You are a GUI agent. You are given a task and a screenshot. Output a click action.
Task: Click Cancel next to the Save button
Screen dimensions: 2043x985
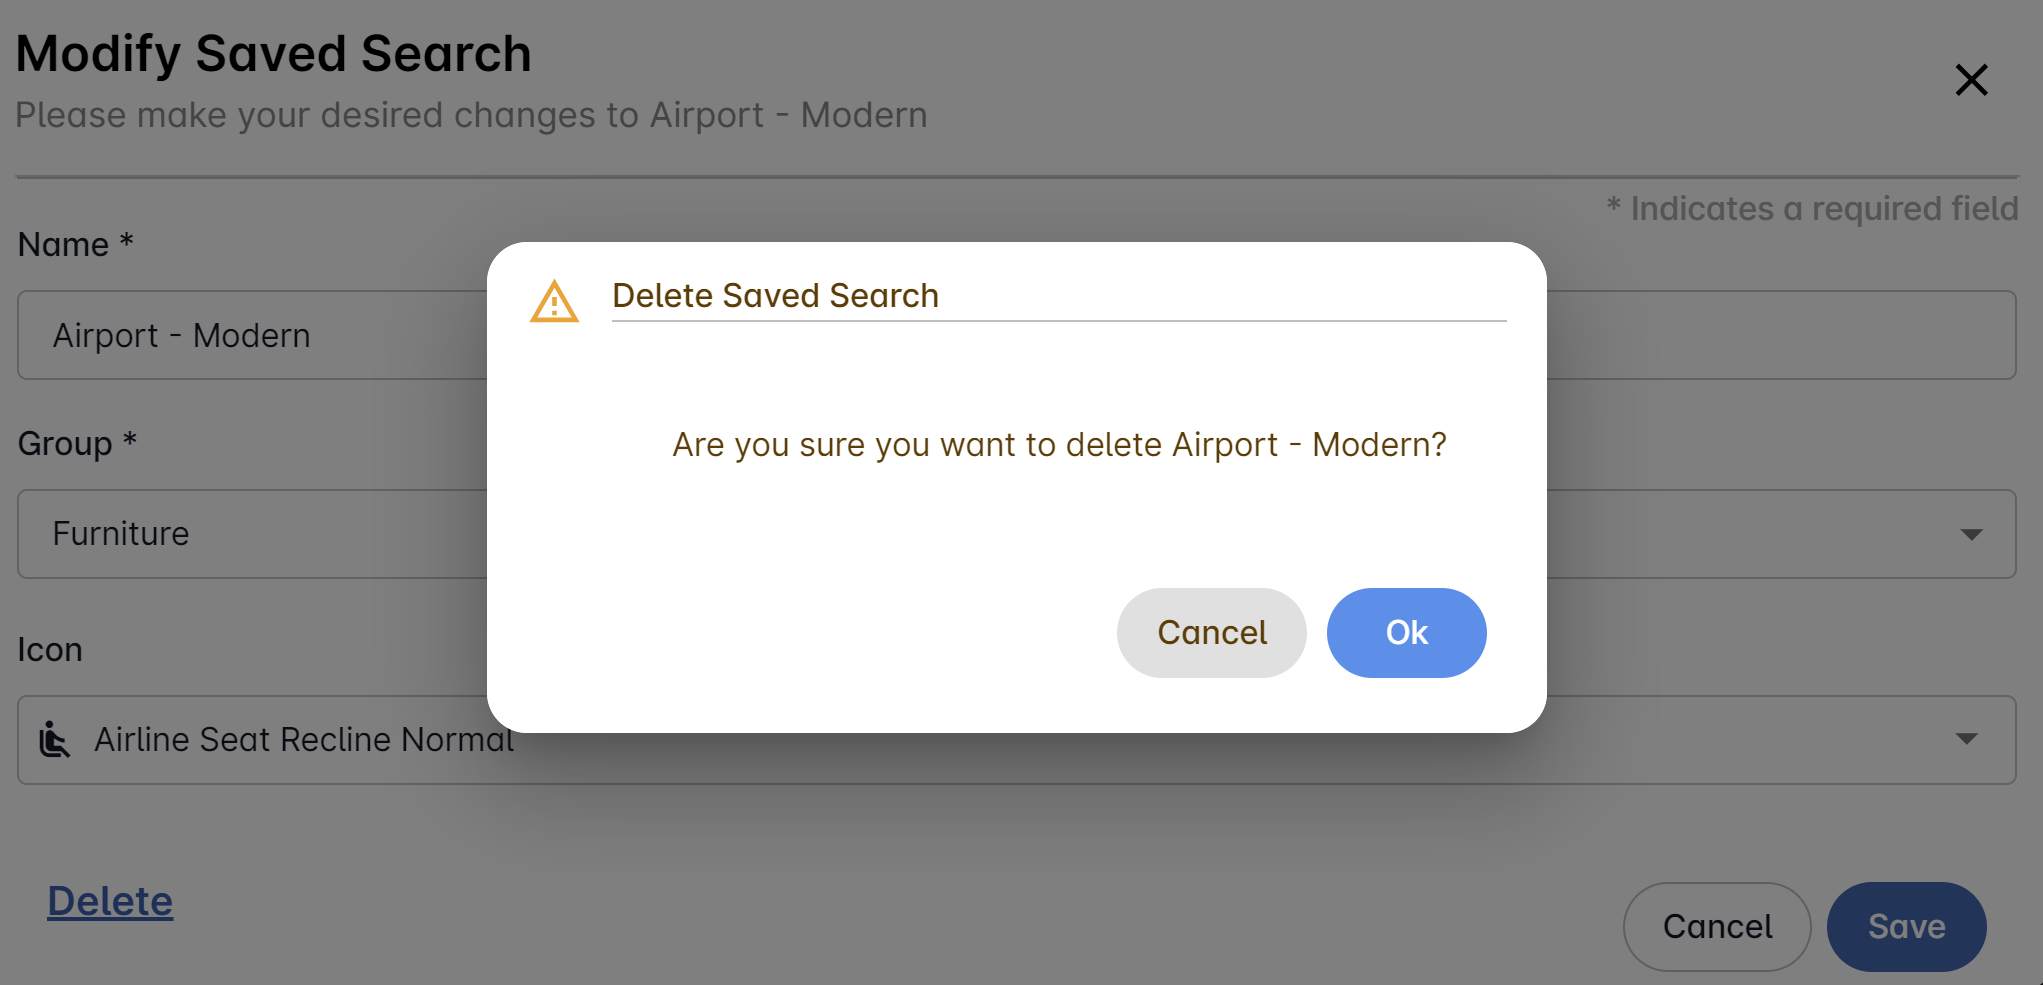point(1716,927)
